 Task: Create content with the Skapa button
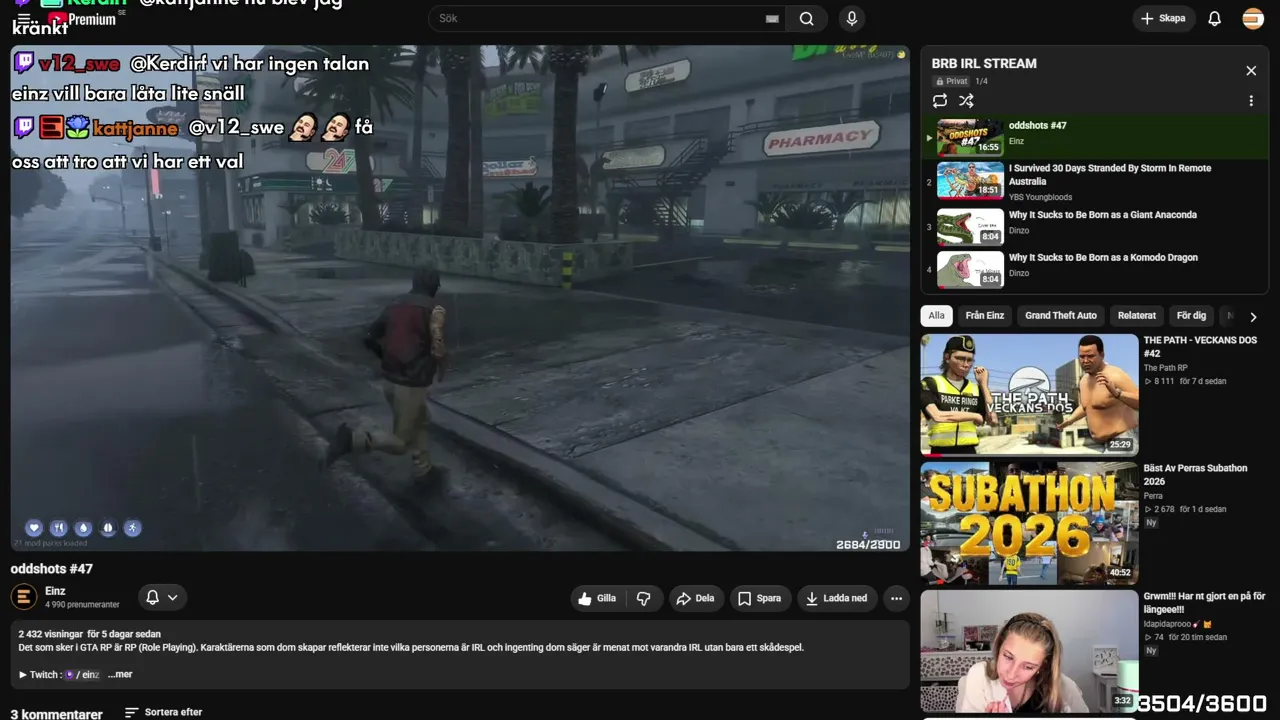point(1163,18)
